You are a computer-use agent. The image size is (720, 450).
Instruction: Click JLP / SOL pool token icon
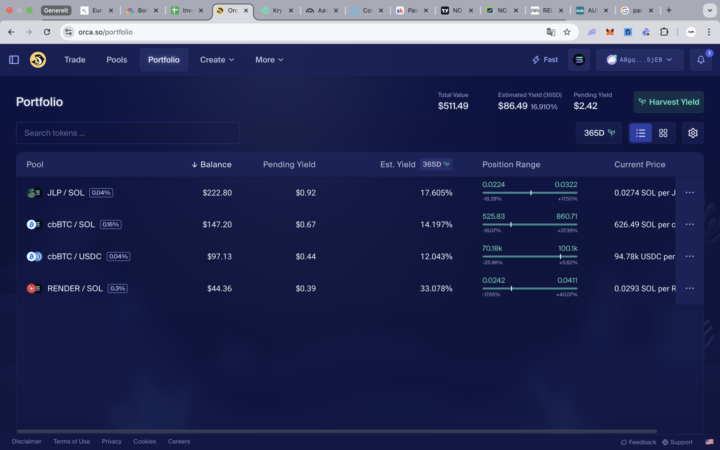click(34, 193)
